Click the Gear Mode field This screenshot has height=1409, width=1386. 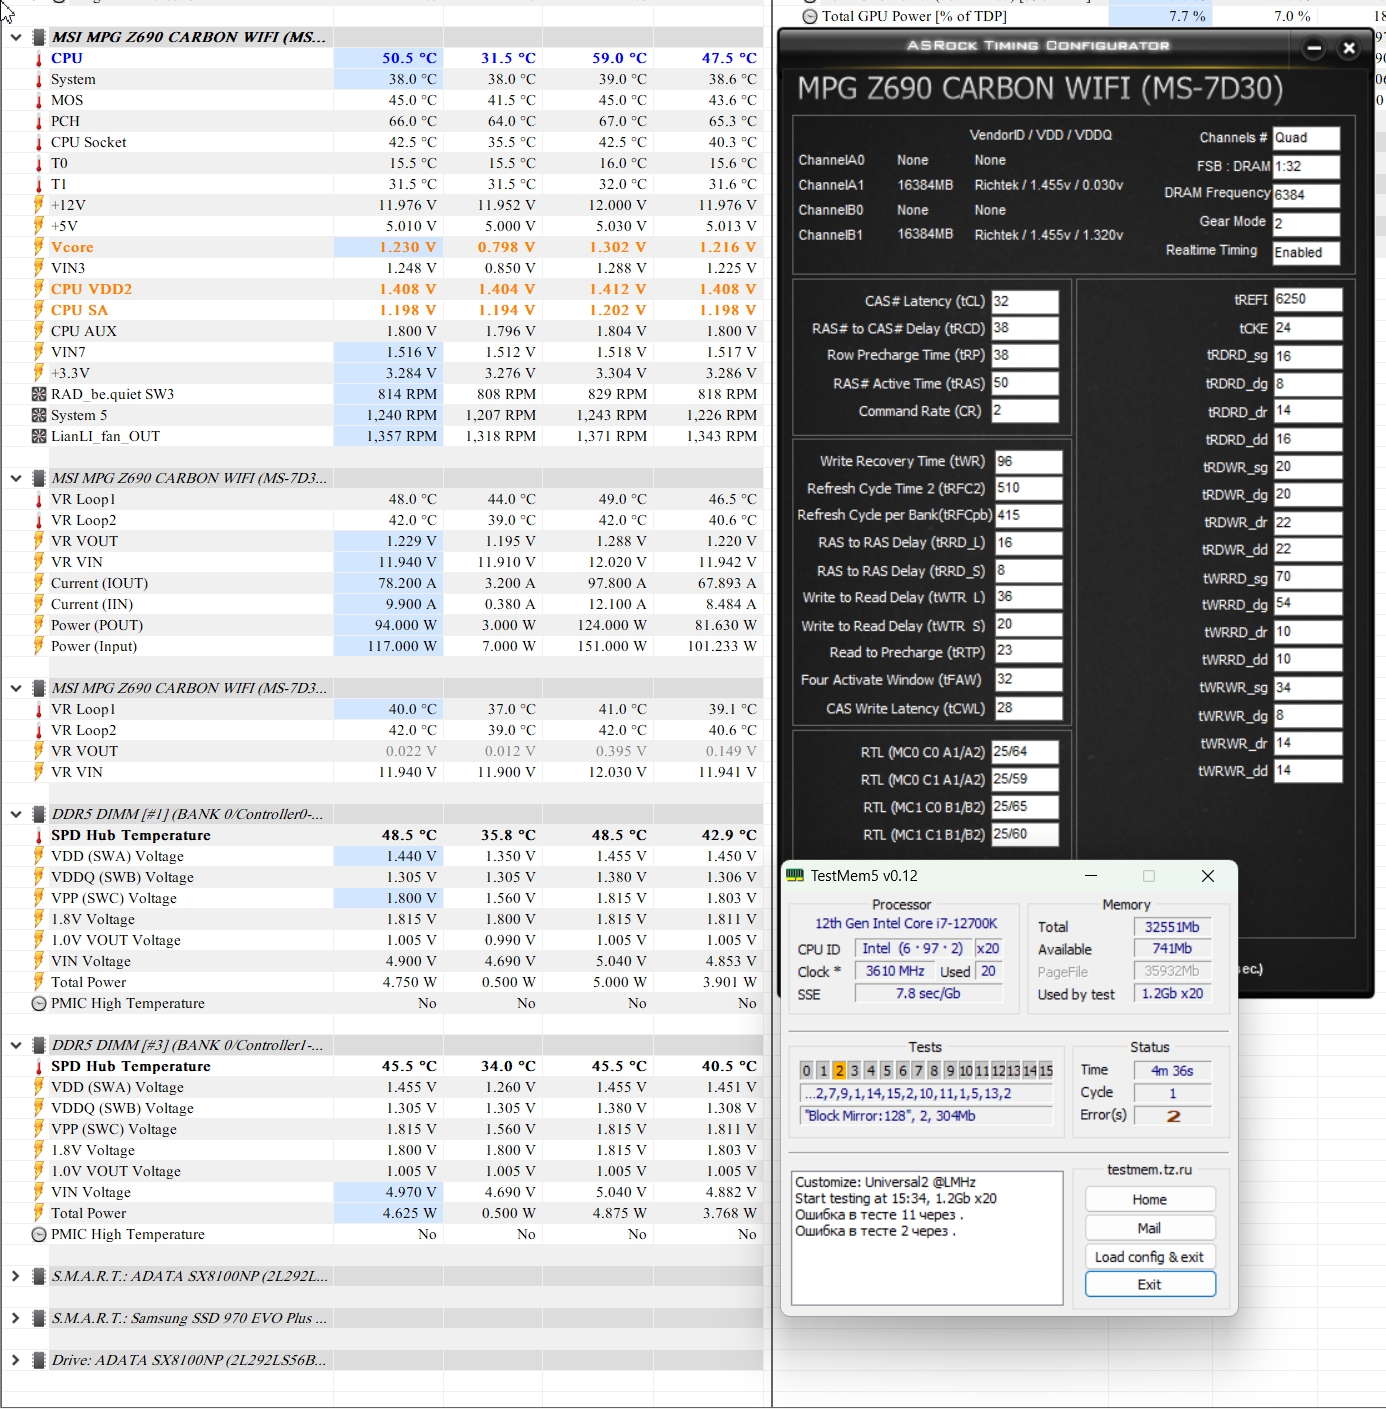pyautogui.click(x=1306, y=224)
